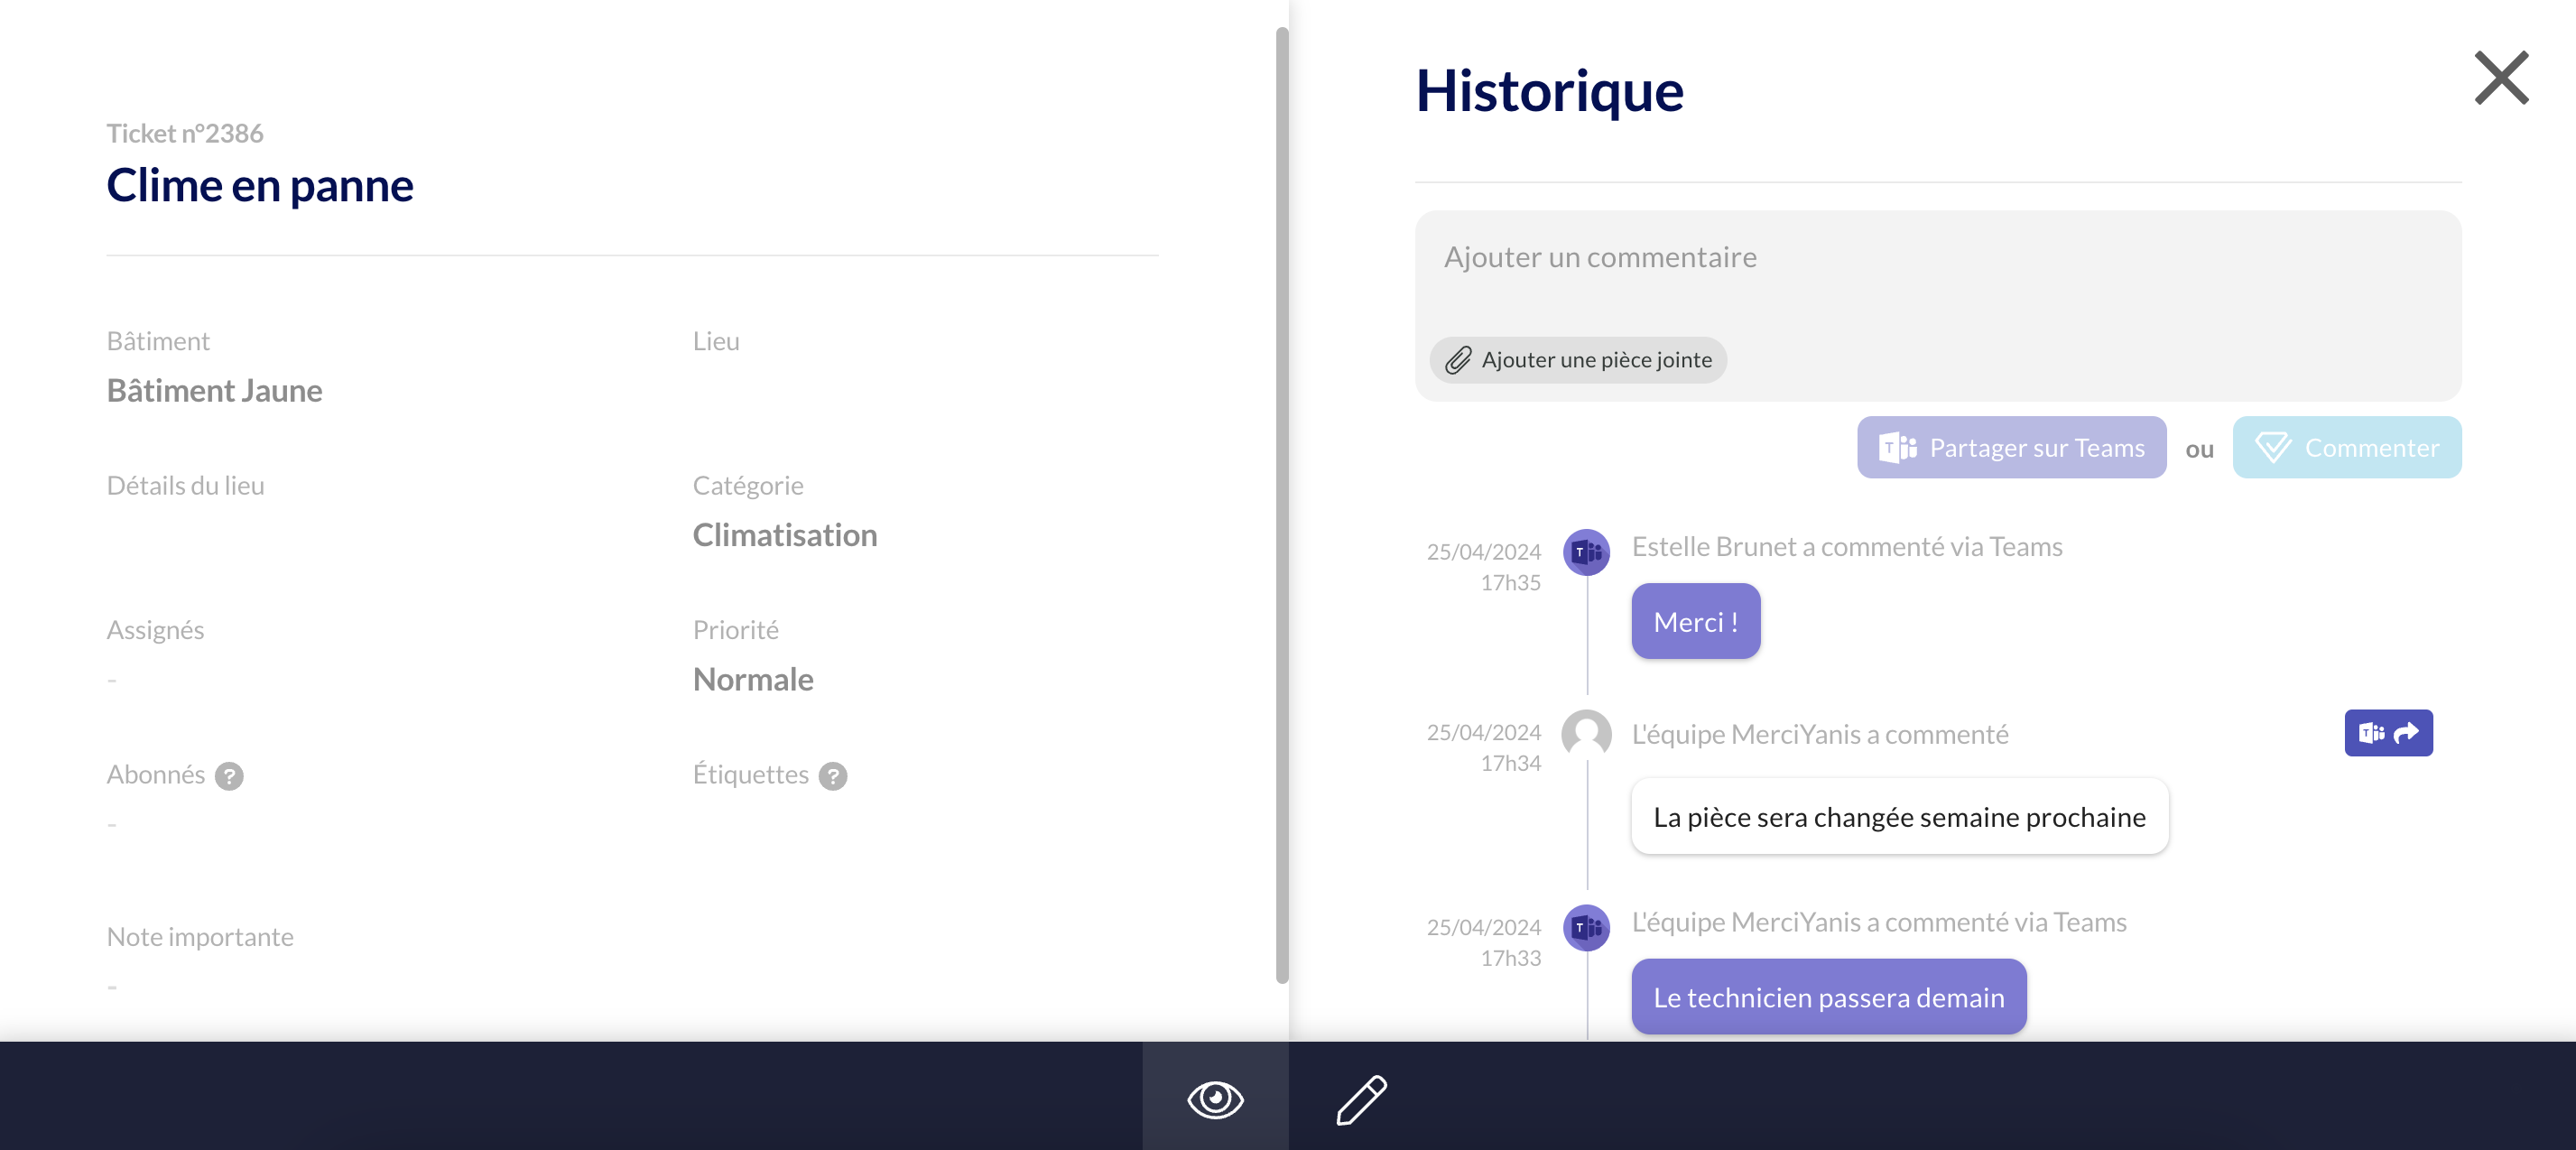Click Teams avatar on Estelle Brunet comment

click(x=1585, y=552)
